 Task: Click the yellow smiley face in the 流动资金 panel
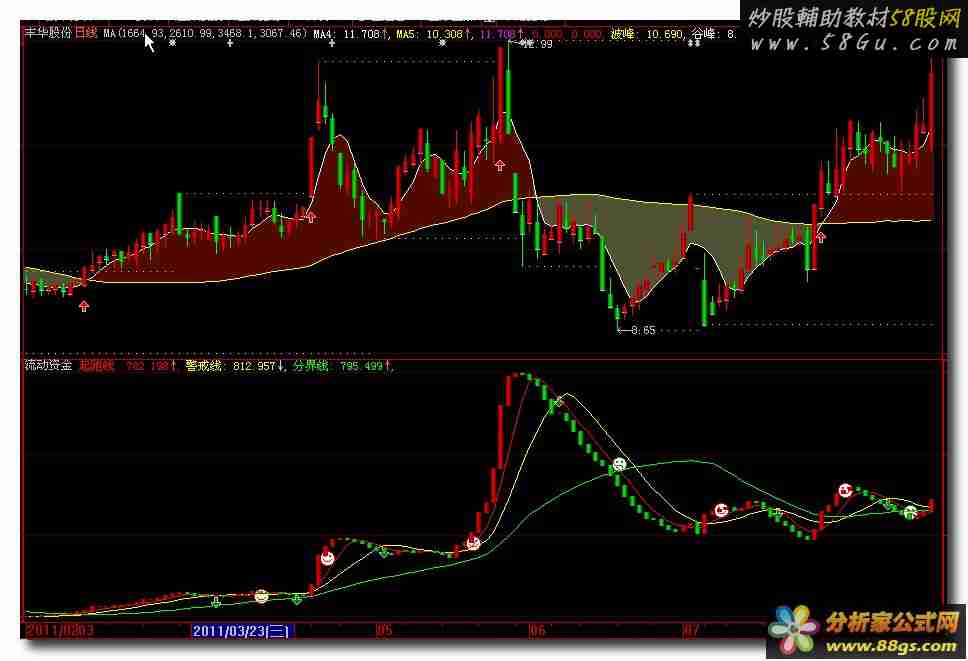[262, 596]
